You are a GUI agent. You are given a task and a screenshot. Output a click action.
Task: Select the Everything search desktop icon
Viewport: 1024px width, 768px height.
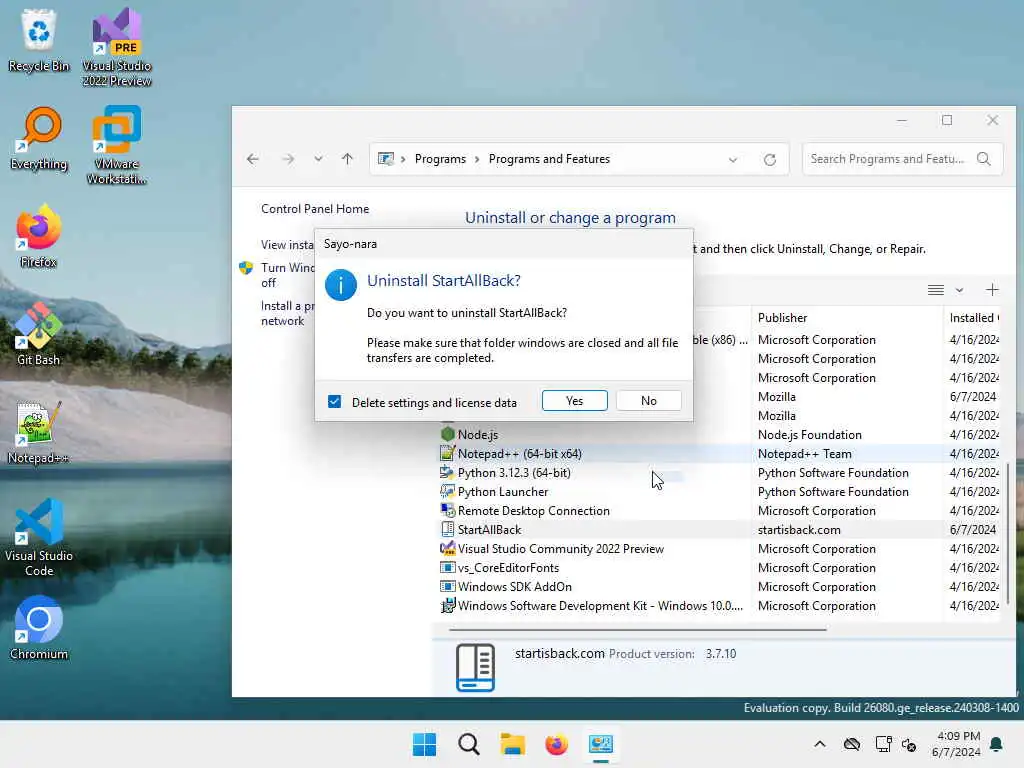click(39, 139)
